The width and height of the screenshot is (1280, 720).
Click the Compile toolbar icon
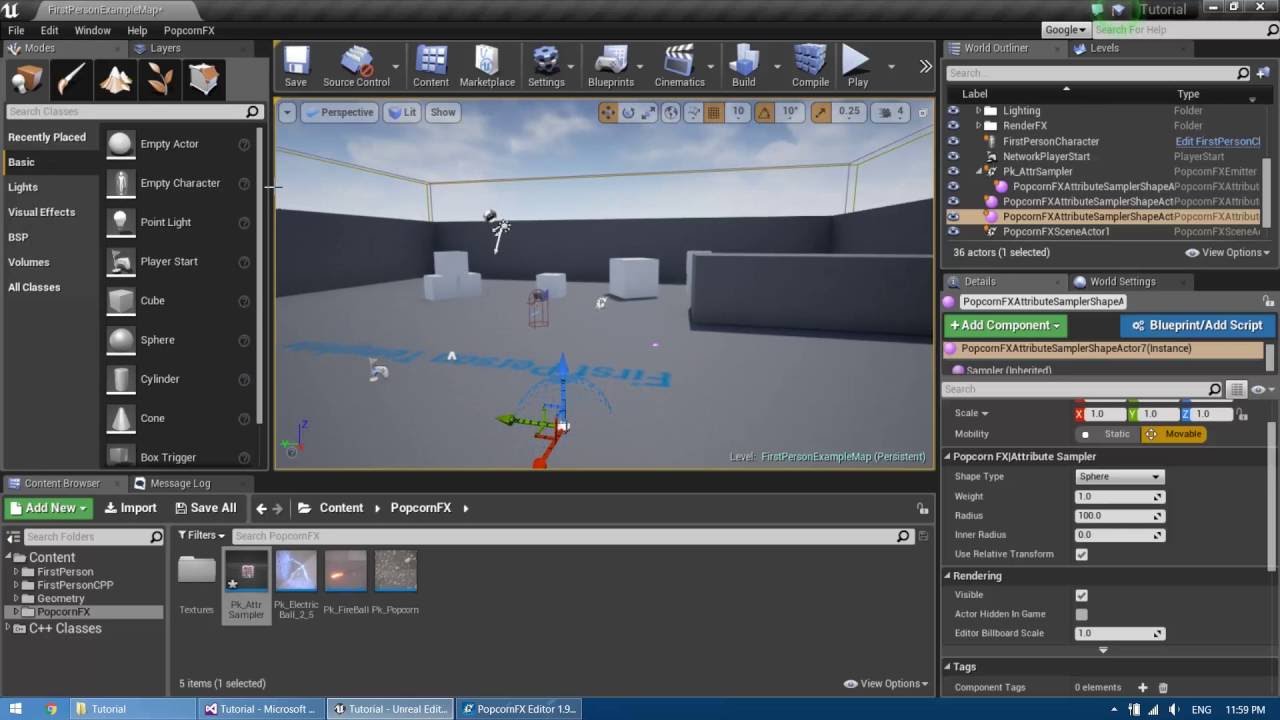(810, 67)
